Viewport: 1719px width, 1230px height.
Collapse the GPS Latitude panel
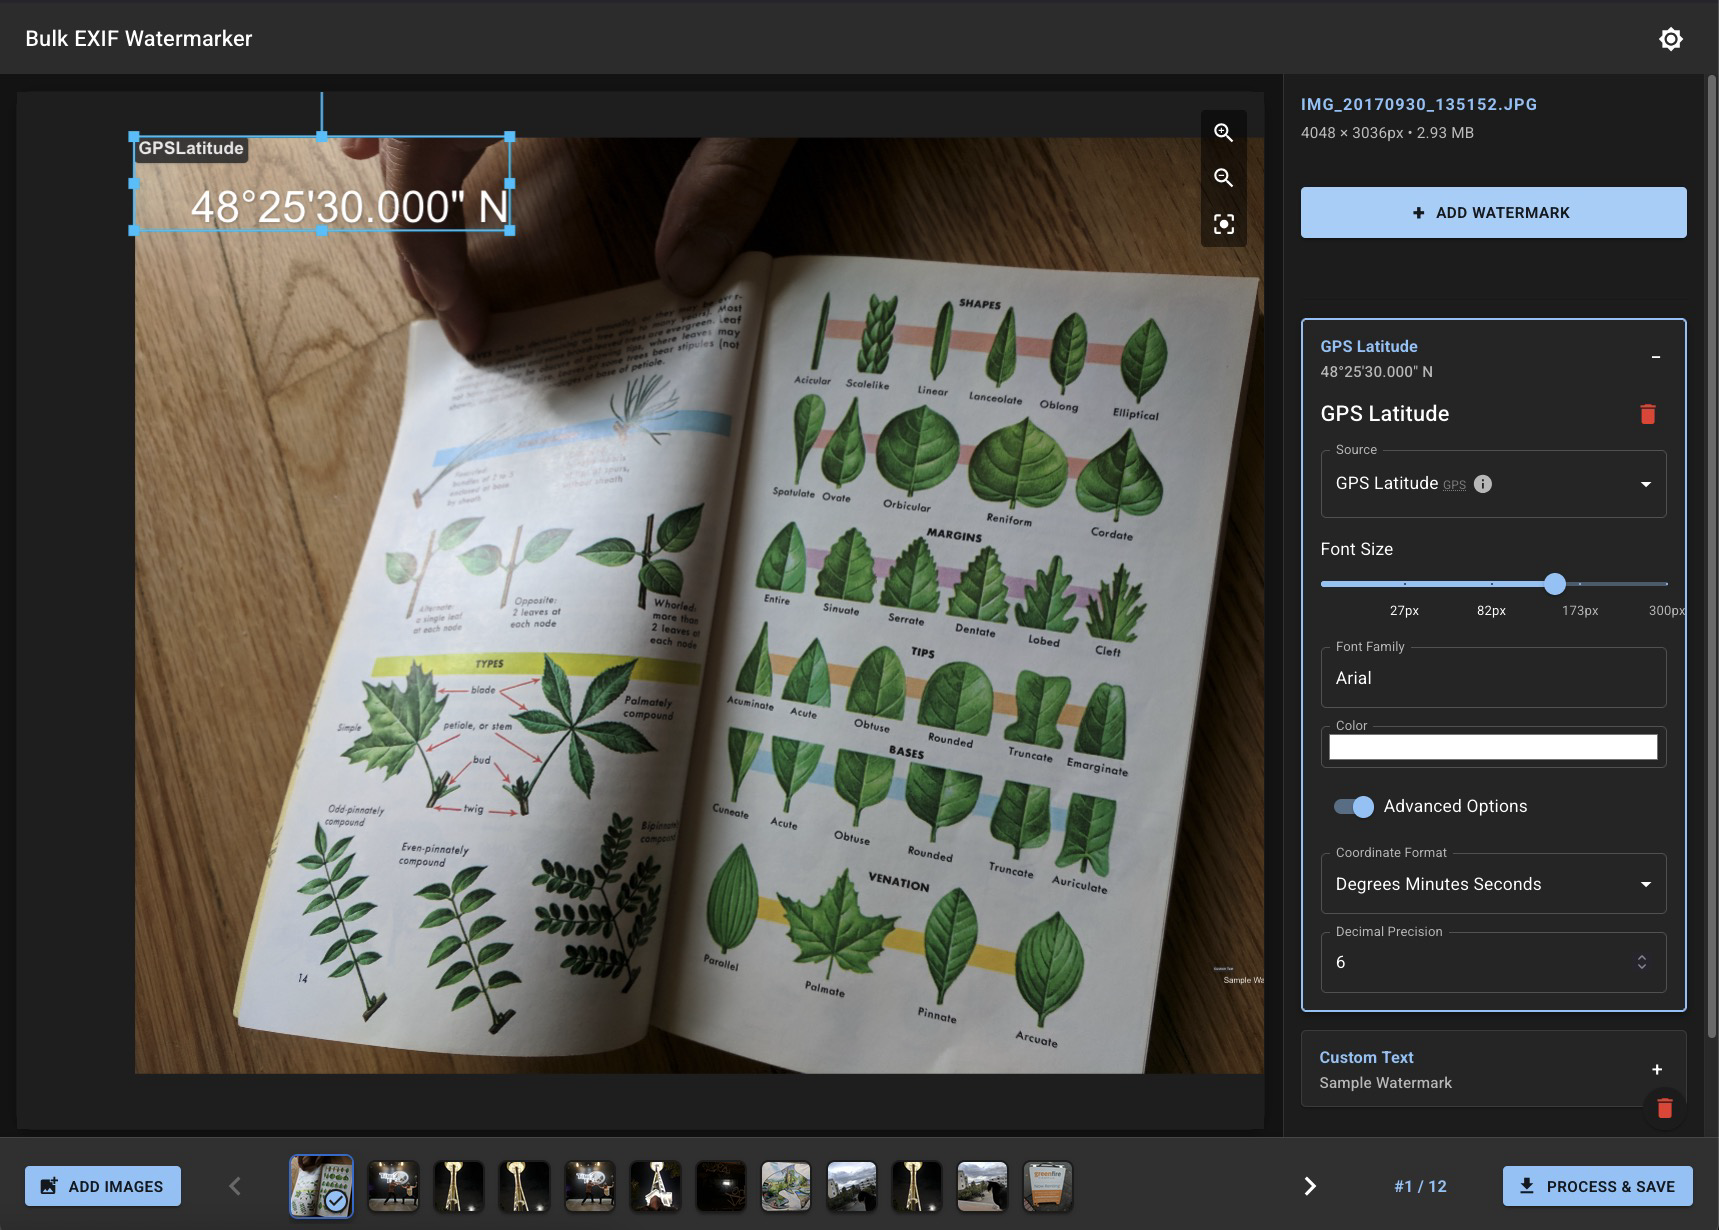1656,357
